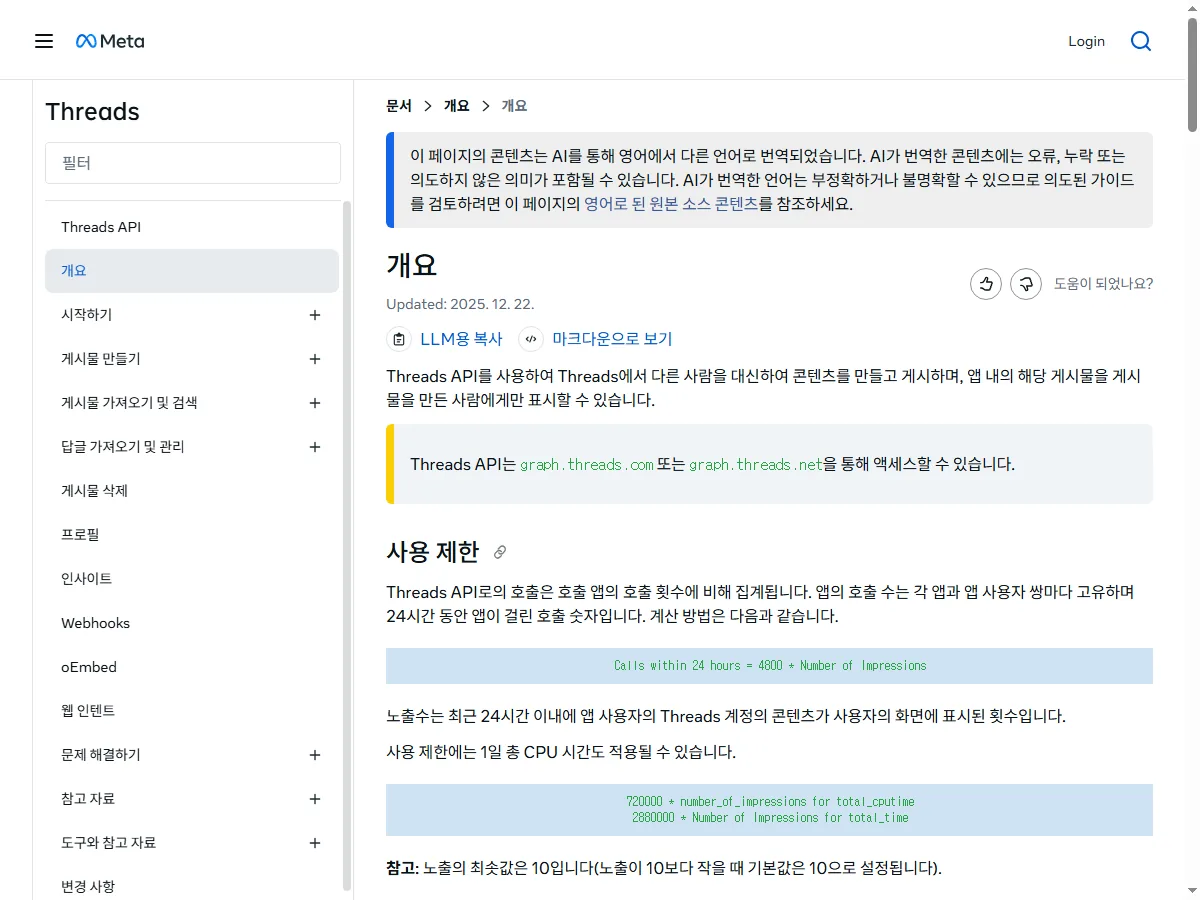Open 변경 사항 sidebar page
The width and height of the screenshot is (1200, 900).
tap(192, 887)
